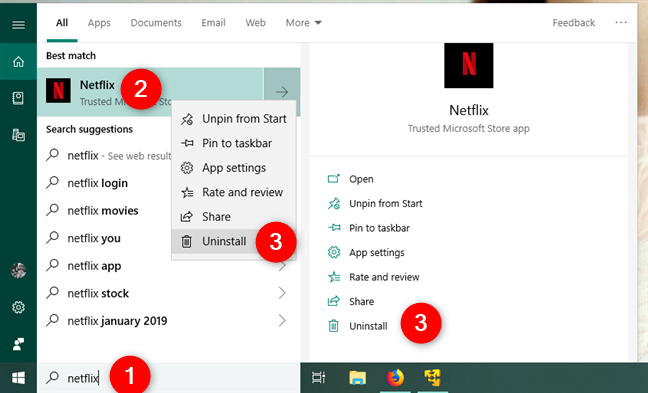Click the search box containing 'netflix'
Viewport: 648px width, 393px height.
(x=169, y=378)
